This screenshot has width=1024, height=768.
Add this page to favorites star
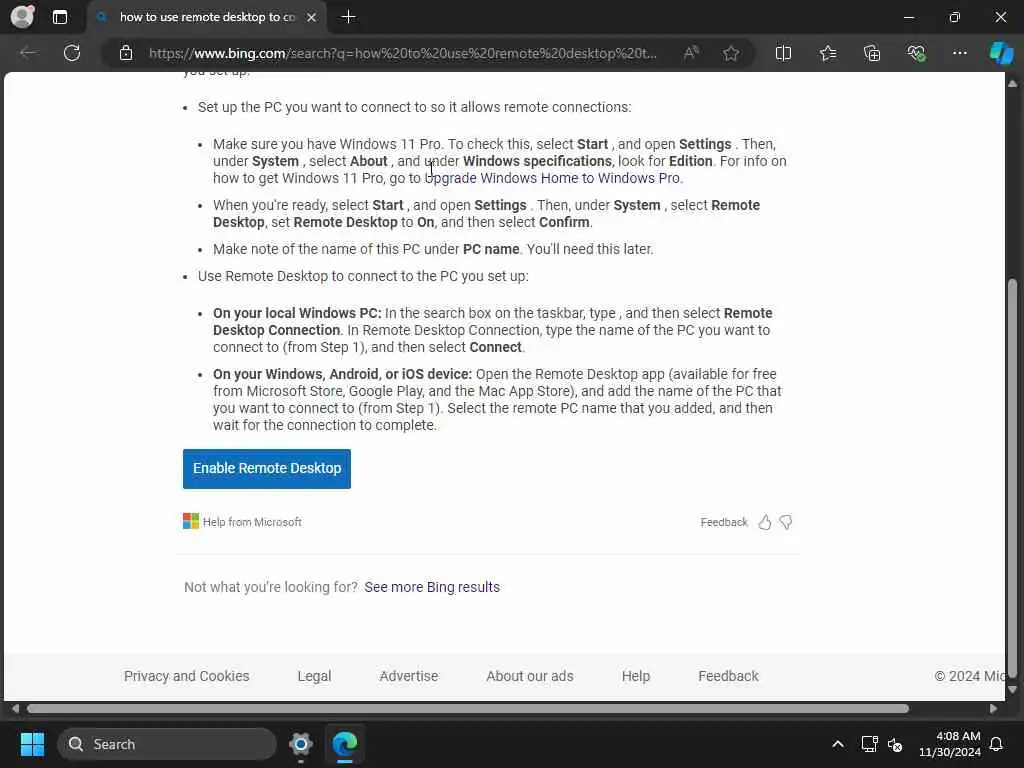point(731,53)
